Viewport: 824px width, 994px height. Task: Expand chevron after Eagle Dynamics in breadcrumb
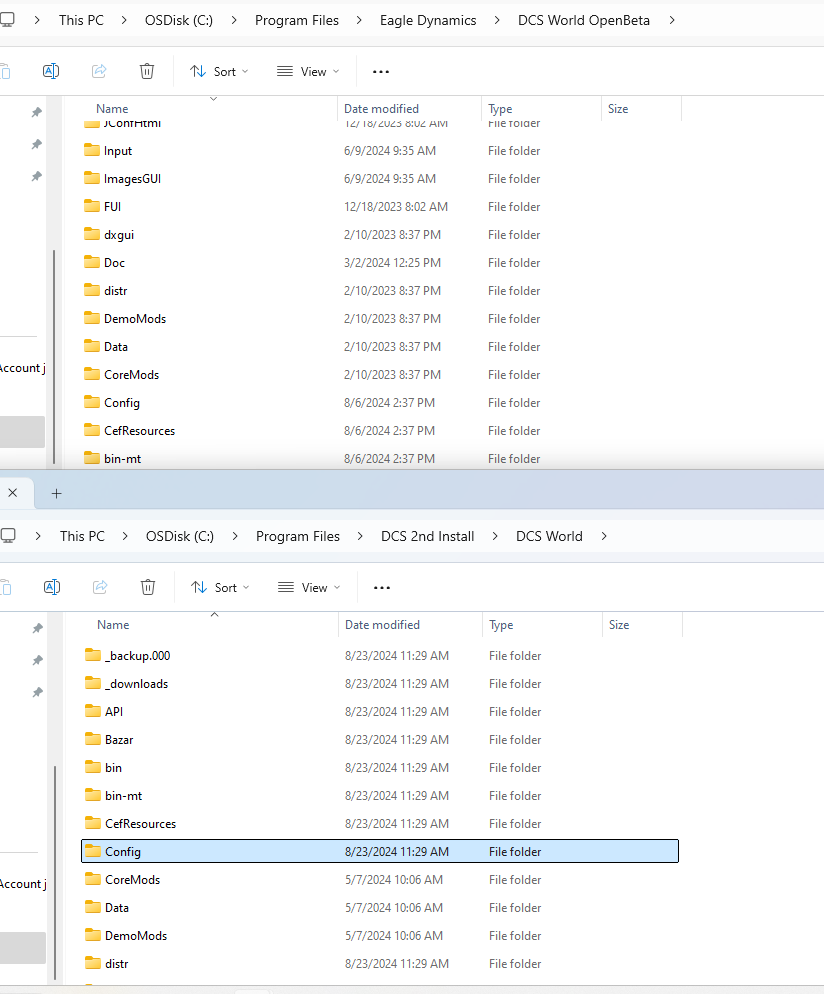497,20
